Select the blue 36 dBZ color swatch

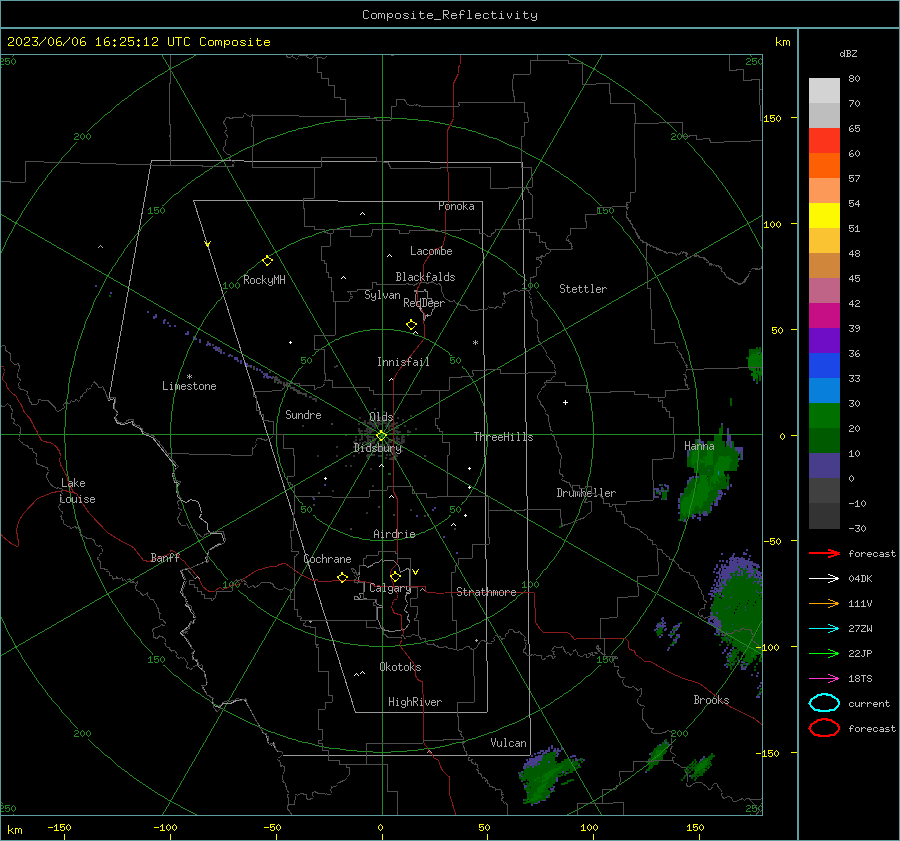tap(824, 365)
